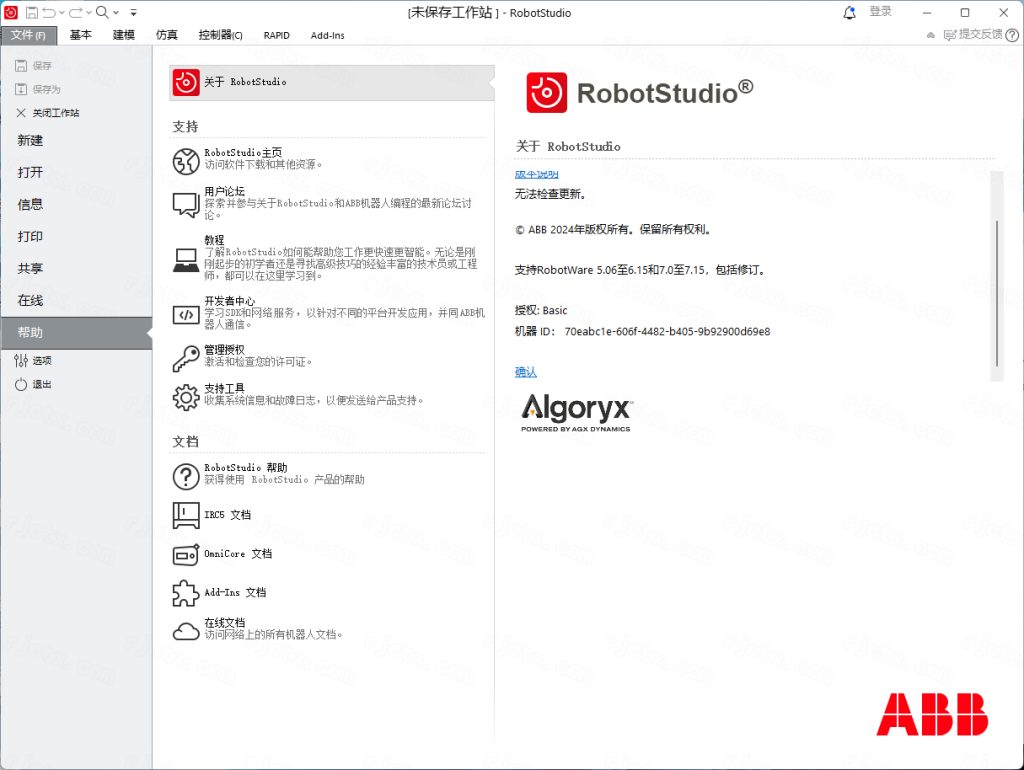Image resolution: width=1024 pixels, height=770 pixels.
Task: Click the 版本说明 release notes link
Action: click(x=537, y=174)
